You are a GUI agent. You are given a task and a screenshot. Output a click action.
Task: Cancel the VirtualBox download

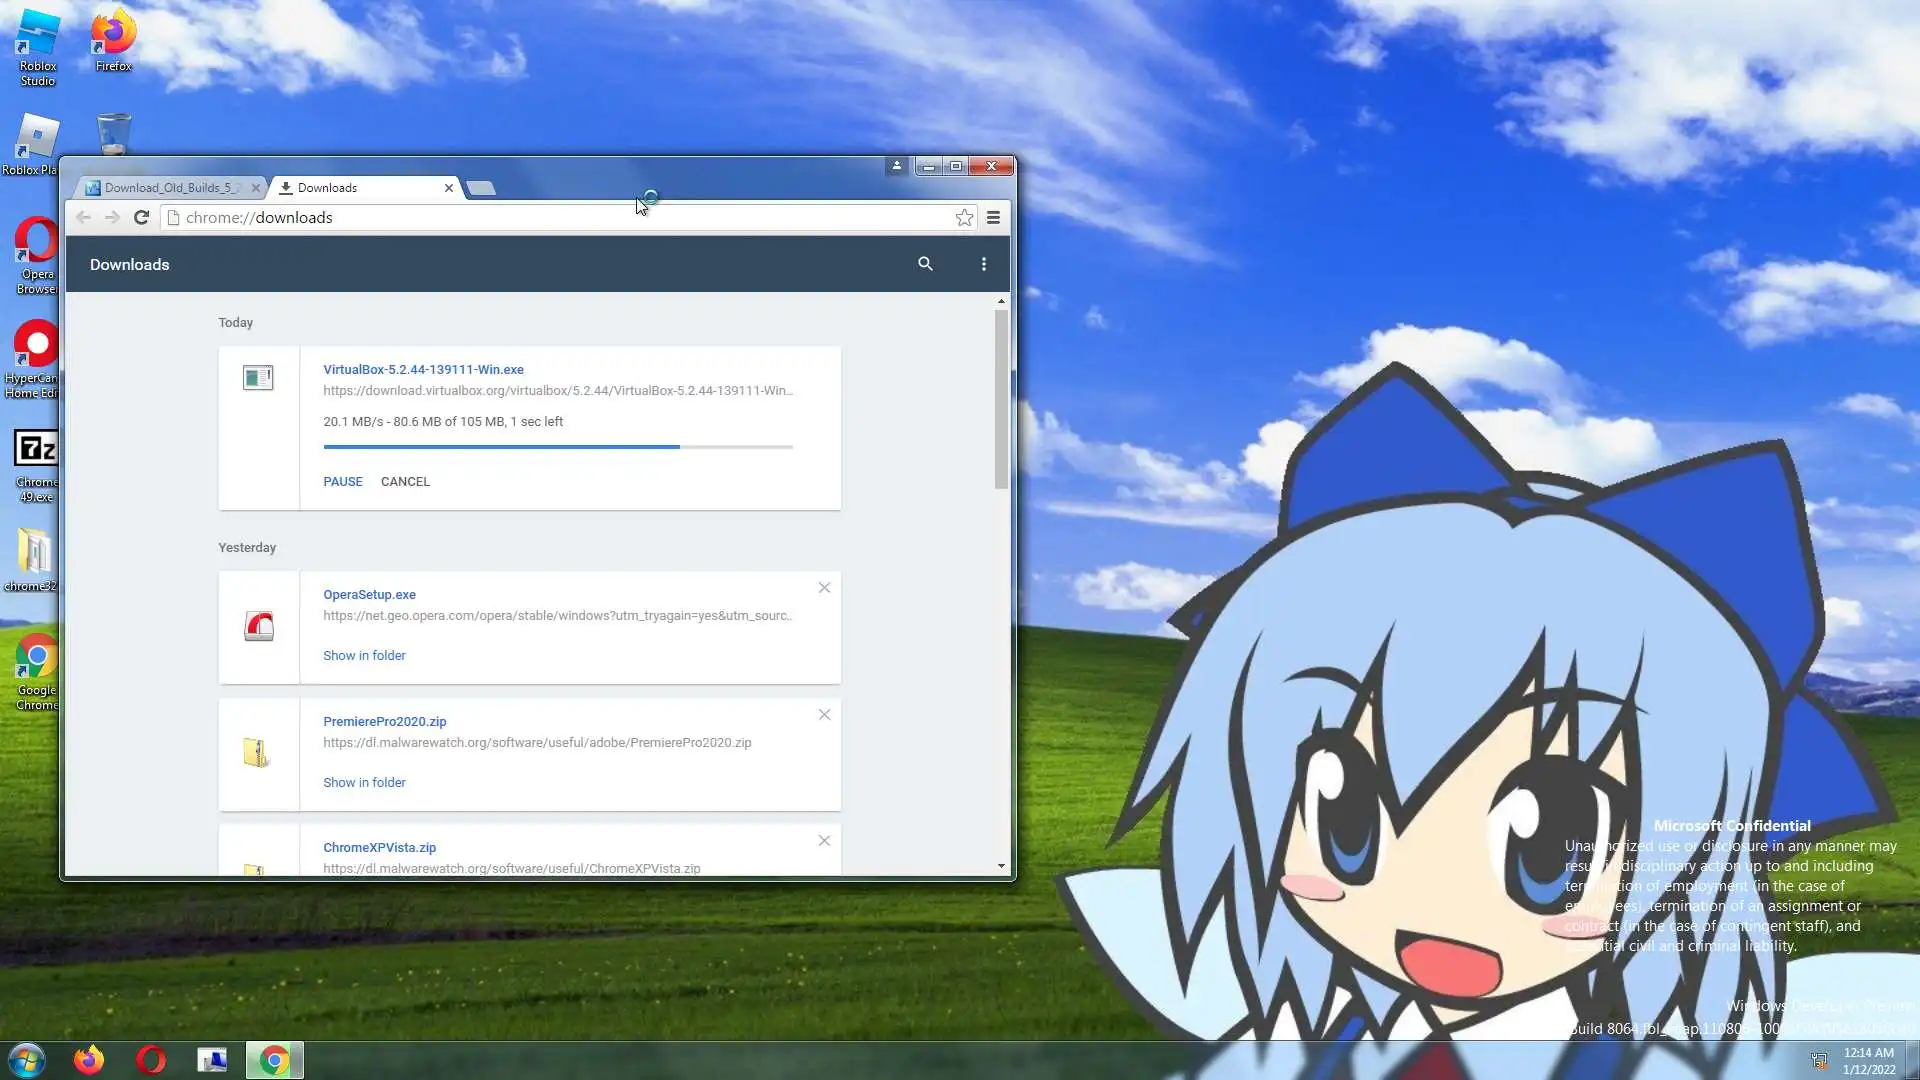pos(405,482)
